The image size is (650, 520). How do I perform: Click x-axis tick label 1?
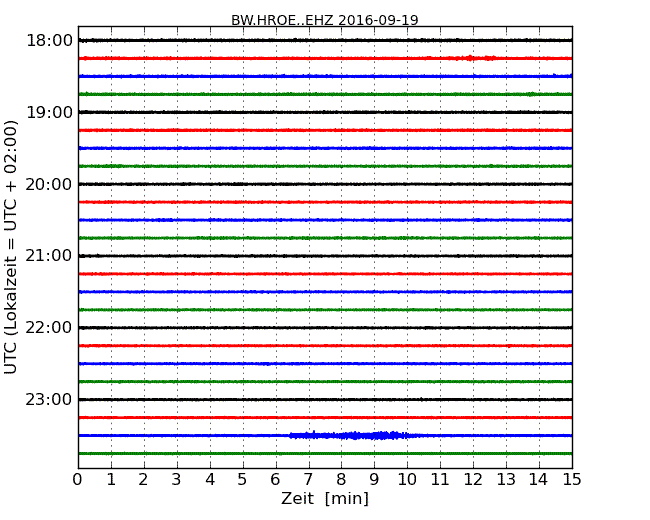111,480
